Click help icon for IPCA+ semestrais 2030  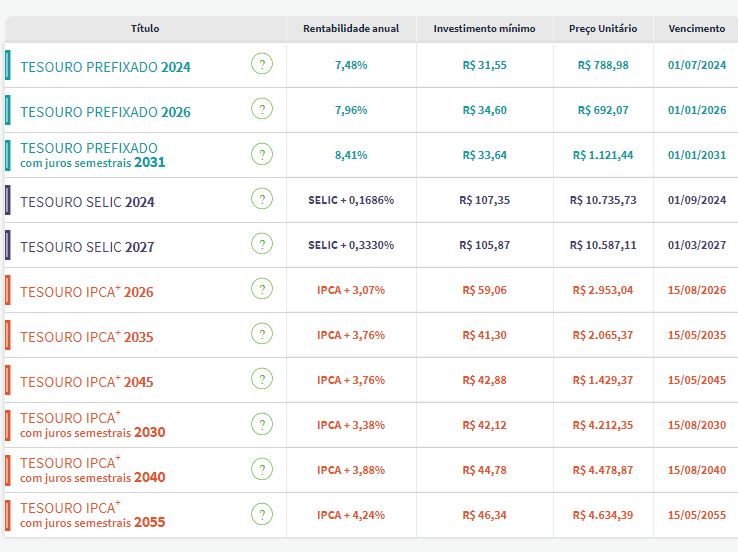tap(262, 424)
